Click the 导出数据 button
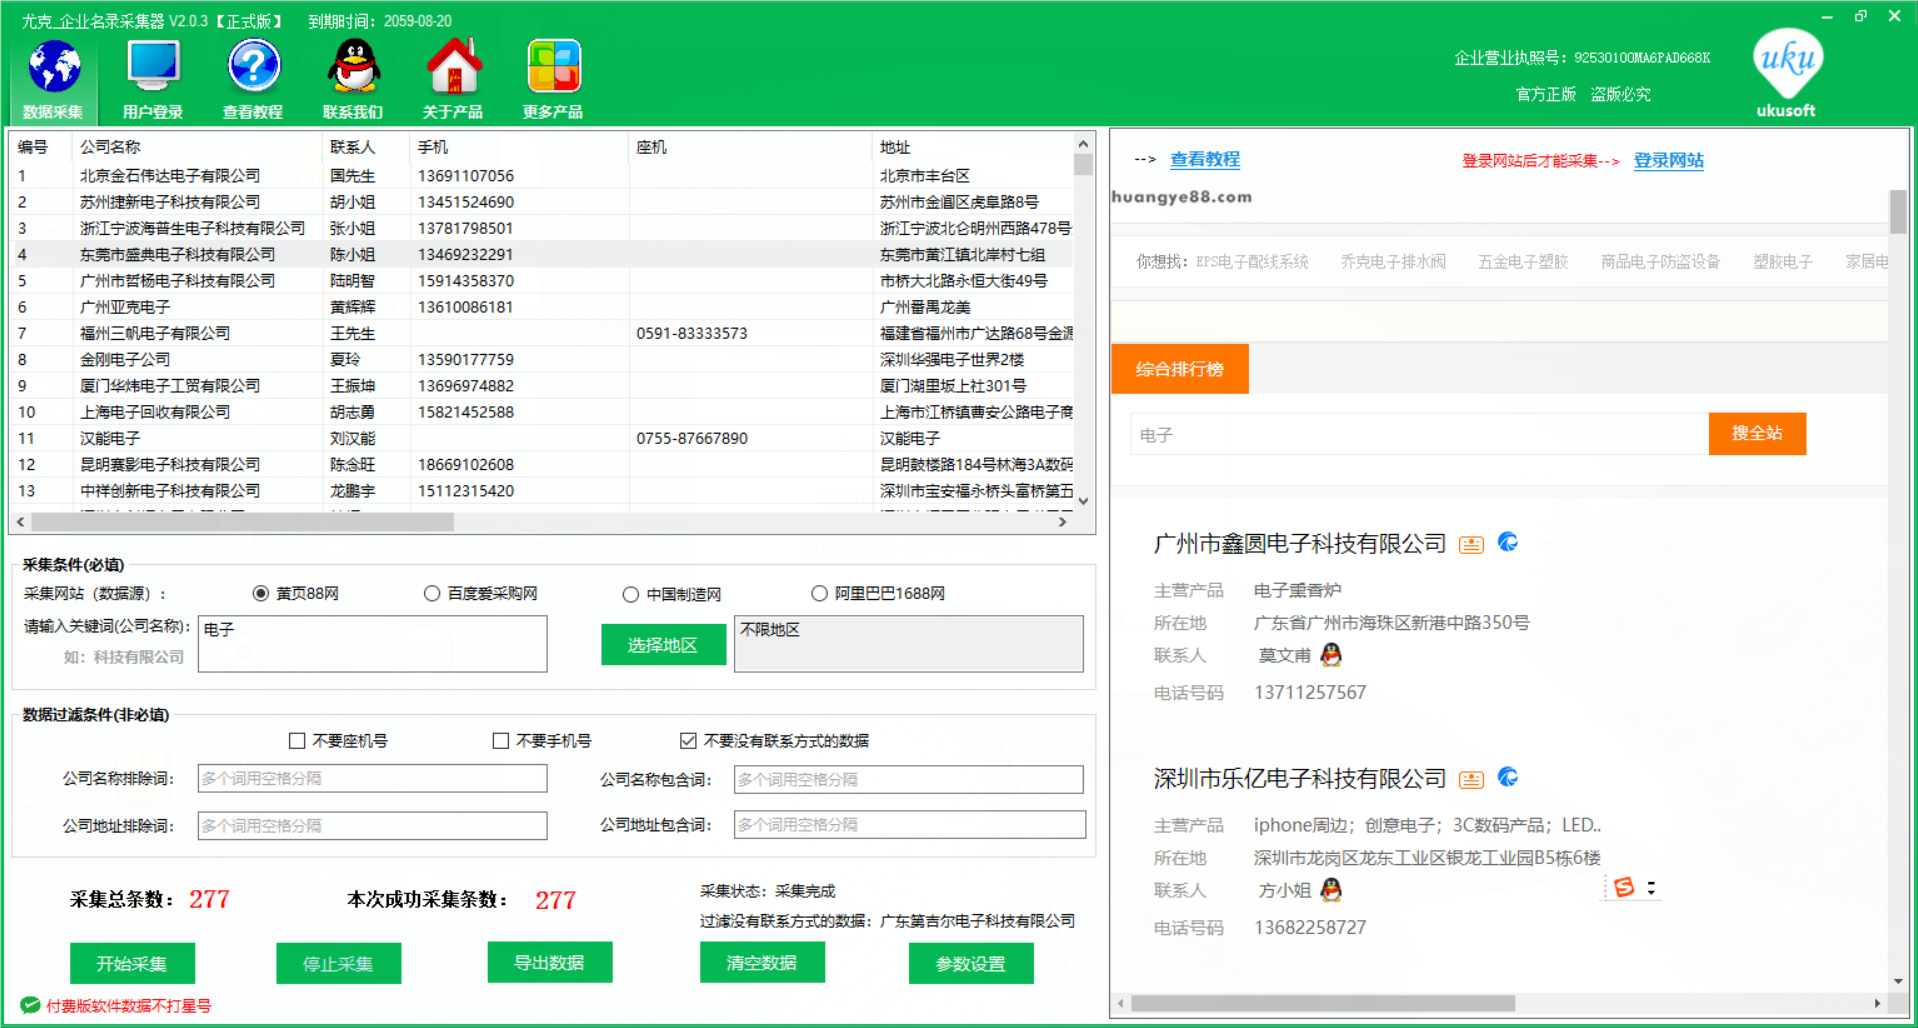The width and height of the screenshot is (1918, 1028). 550,963
